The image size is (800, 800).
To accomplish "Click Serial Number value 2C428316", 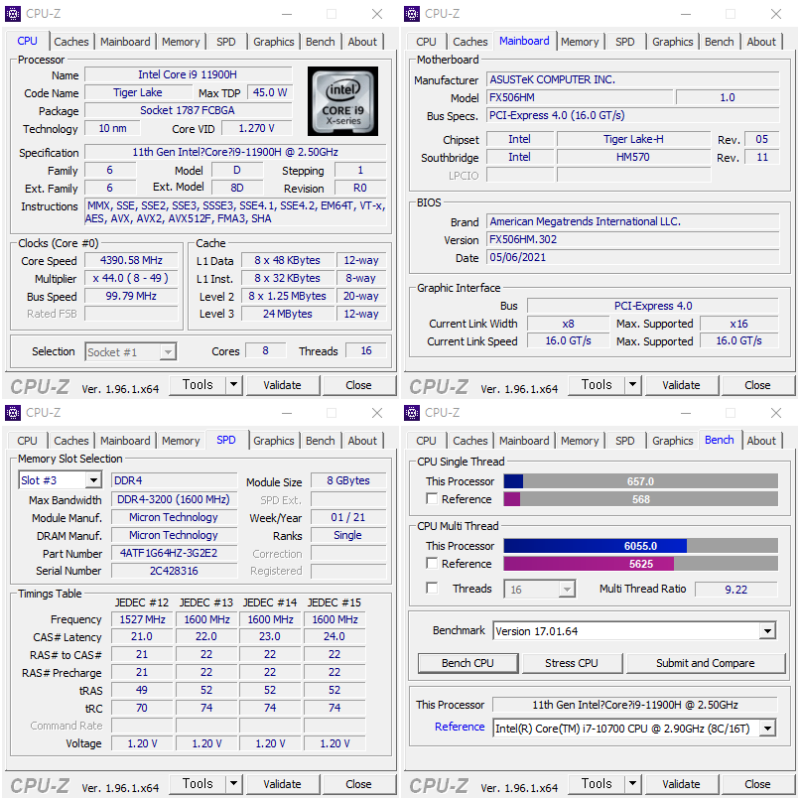I will pyautogui.click(x=173, y=571).
